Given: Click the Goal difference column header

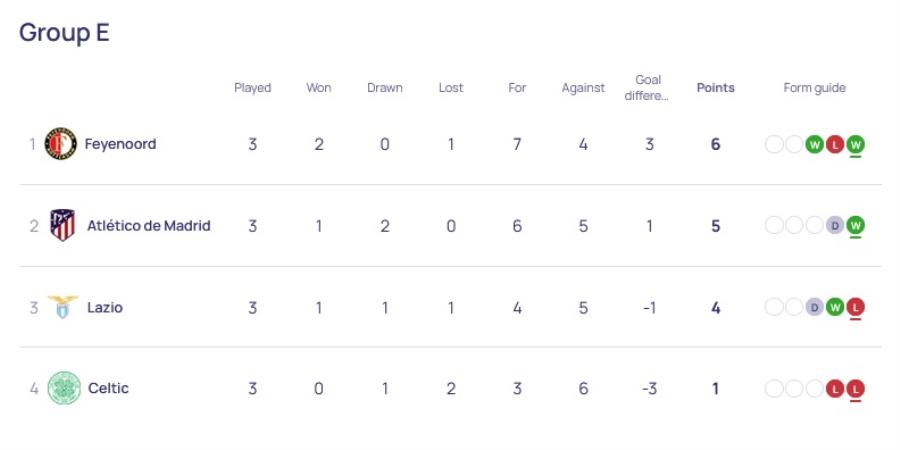Looking at the screenshot, I should click(x=648, y=88).
